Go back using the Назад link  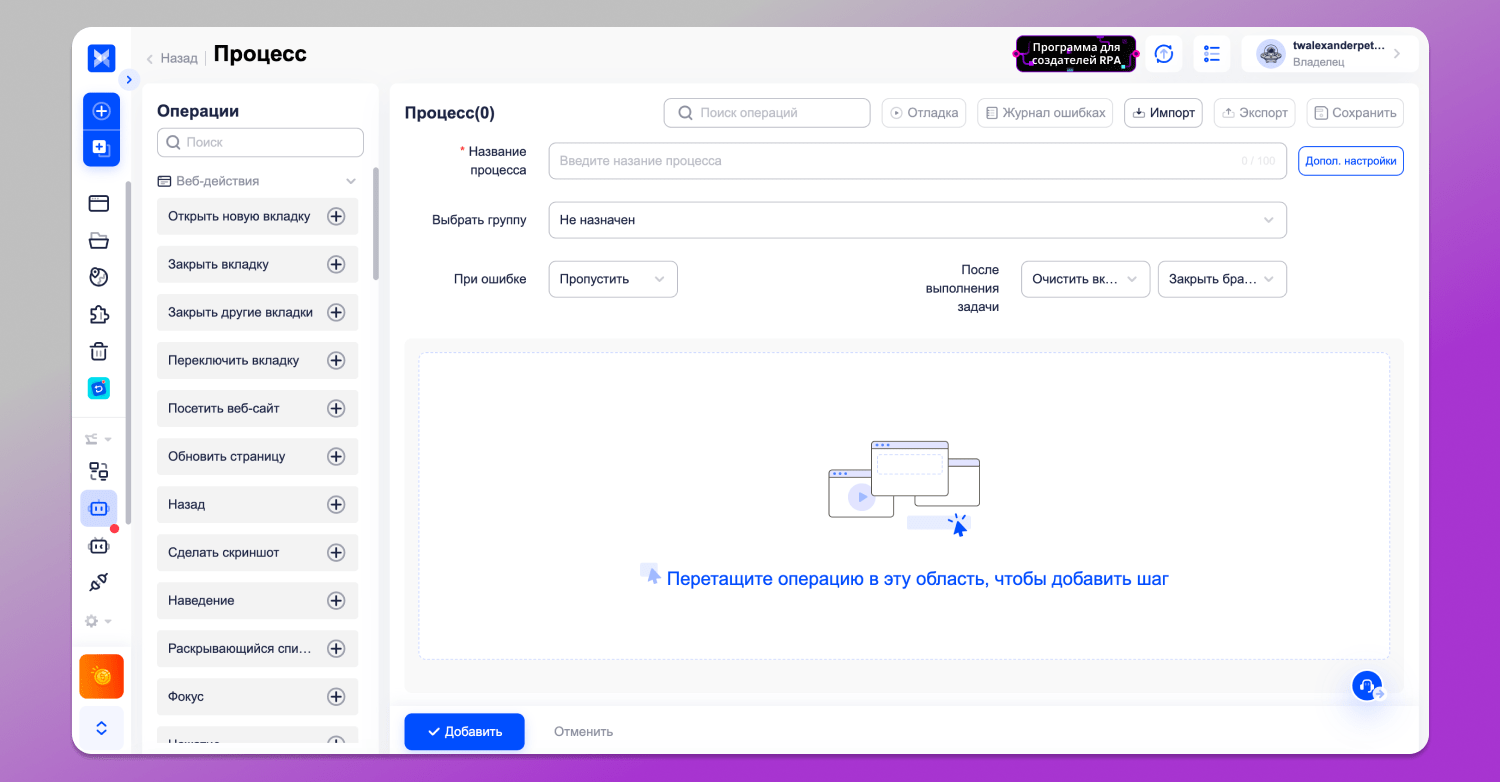coord(172,58)
